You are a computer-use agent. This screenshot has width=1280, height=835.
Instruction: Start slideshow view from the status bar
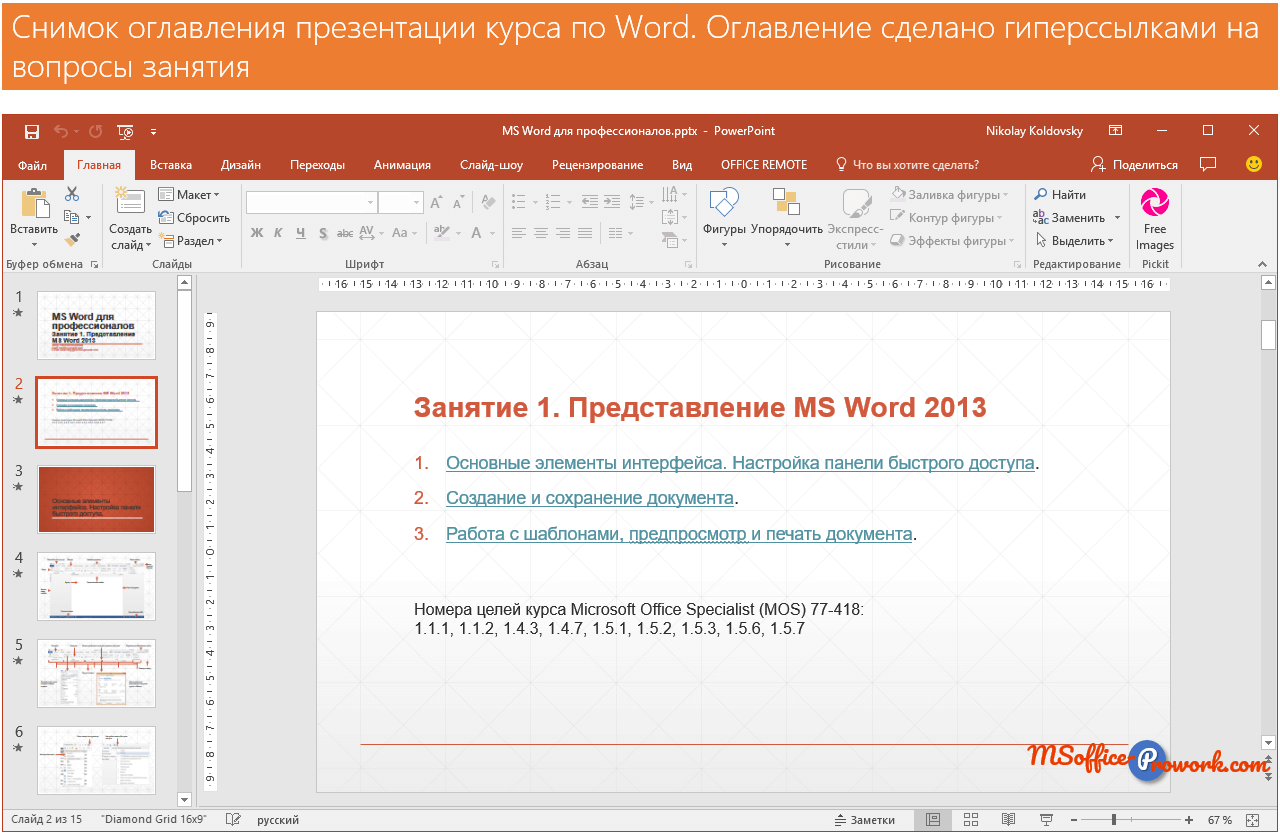click(1046, 819)
